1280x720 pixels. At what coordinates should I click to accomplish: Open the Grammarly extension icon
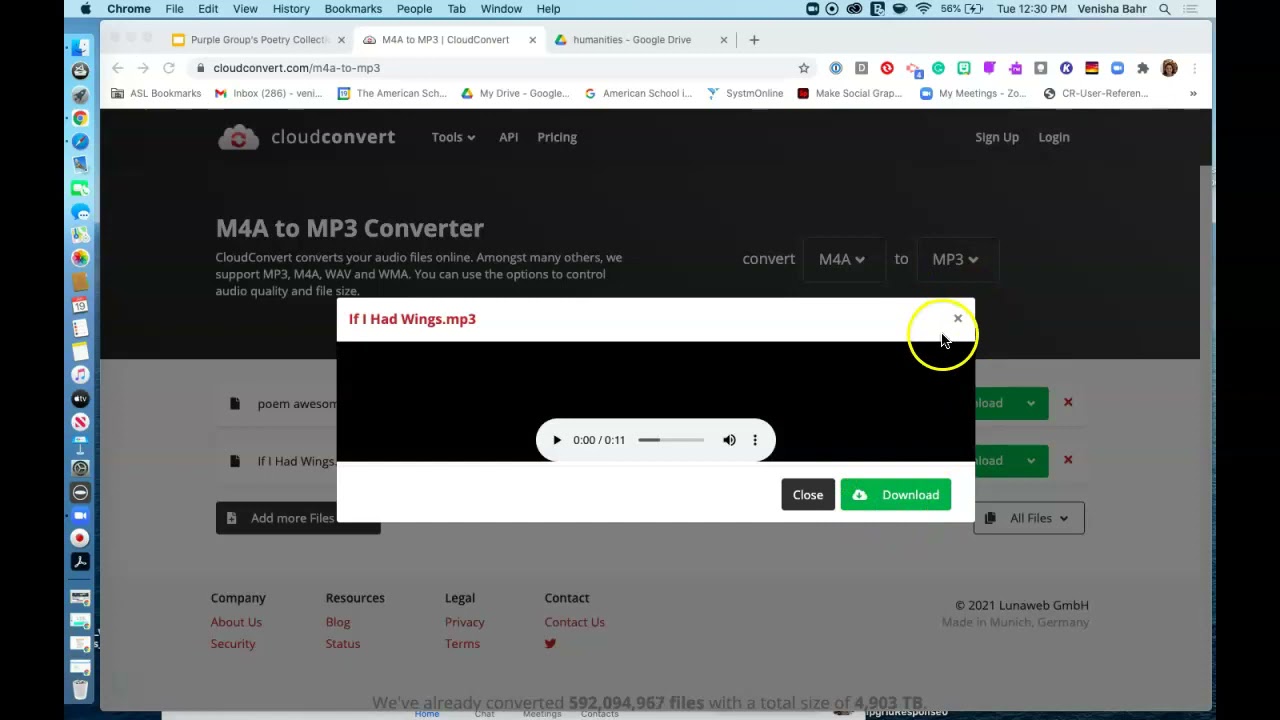pos(938,68)
